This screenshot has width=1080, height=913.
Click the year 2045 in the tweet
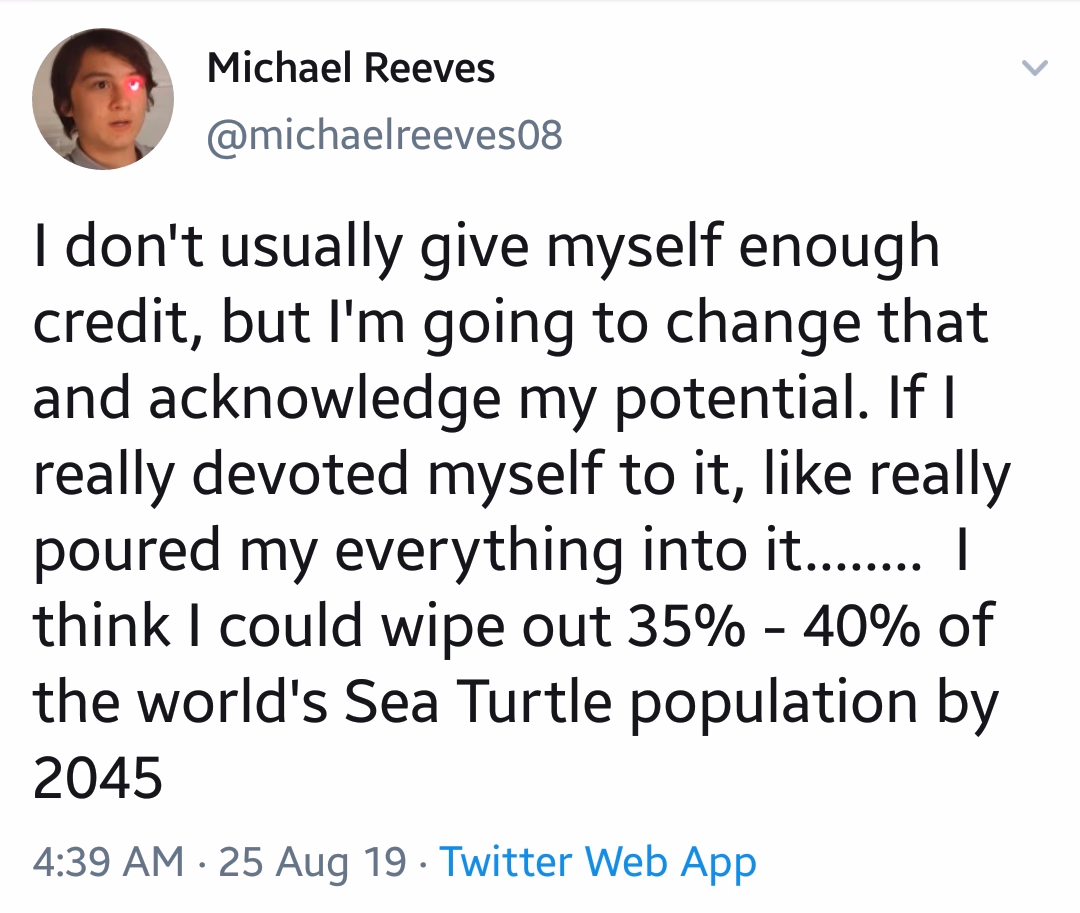[x=97, y=777]
